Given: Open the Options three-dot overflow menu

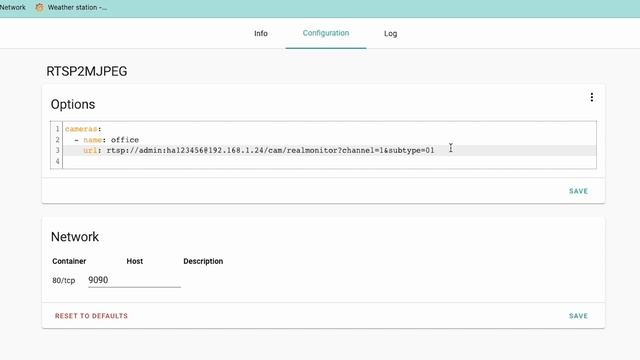Looking at the screenshot, I should 591,97.
